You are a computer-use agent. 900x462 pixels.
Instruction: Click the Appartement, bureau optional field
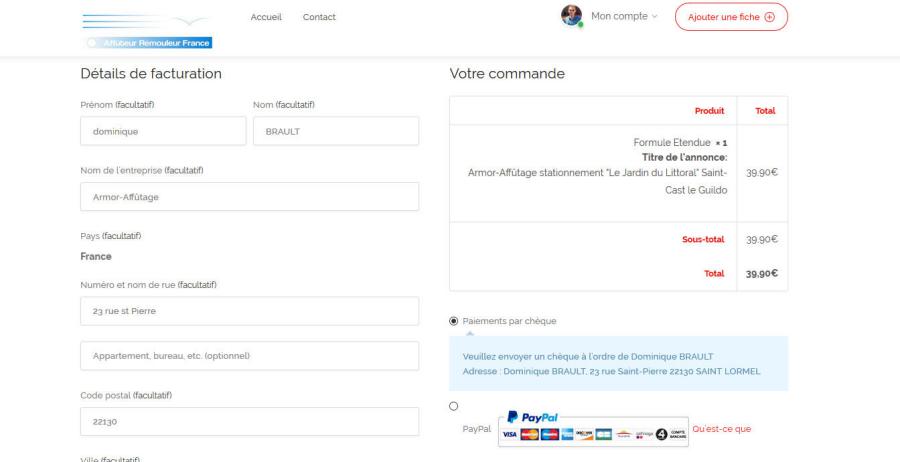pos(249,356)
